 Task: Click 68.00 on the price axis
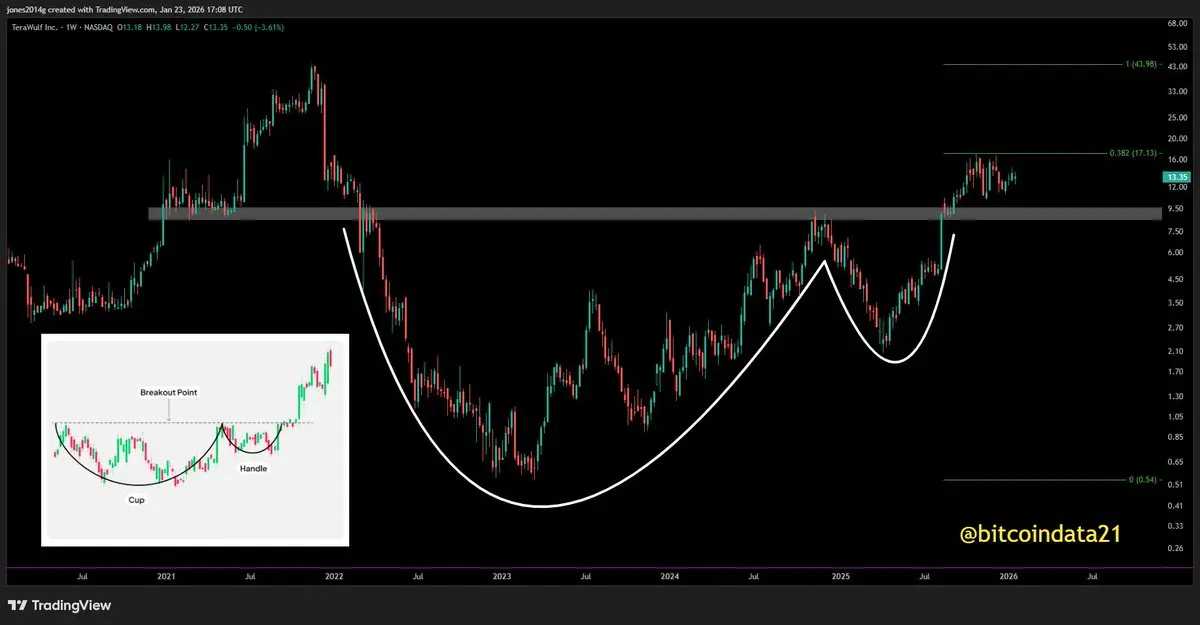[1176, 21]
